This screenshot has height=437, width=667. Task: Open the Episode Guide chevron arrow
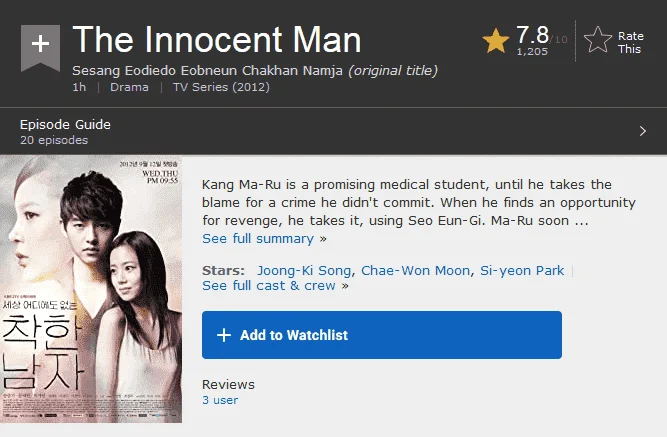pos(643,131)
